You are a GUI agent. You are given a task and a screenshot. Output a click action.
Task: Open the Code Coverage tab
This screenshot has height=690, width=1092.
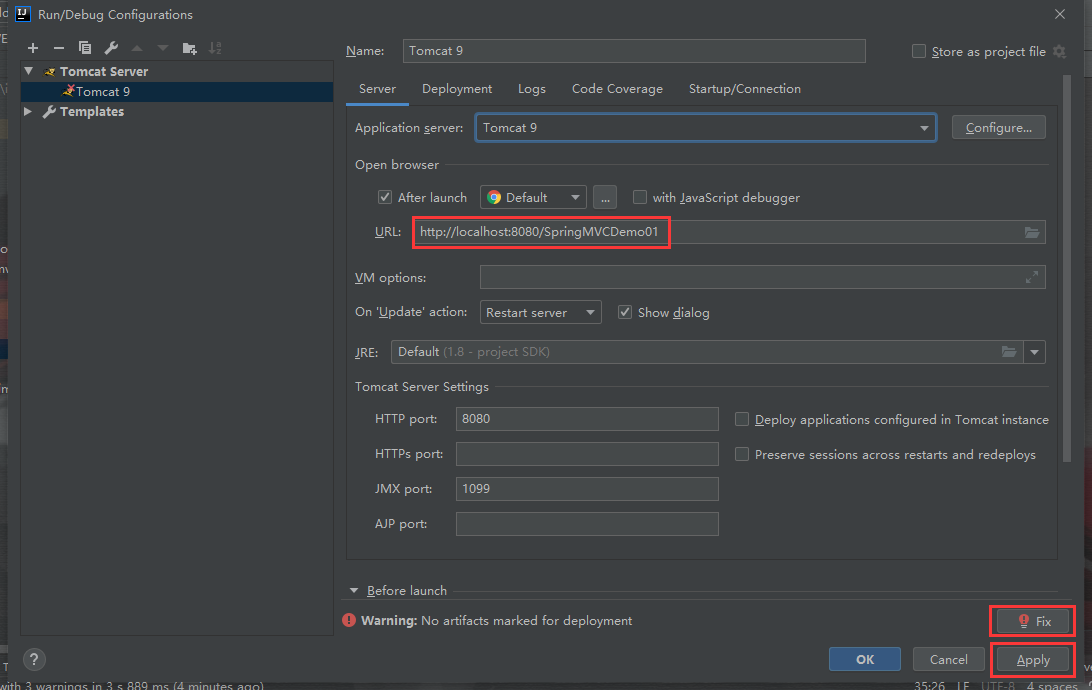pyautogui.click(x=617, y=89)
